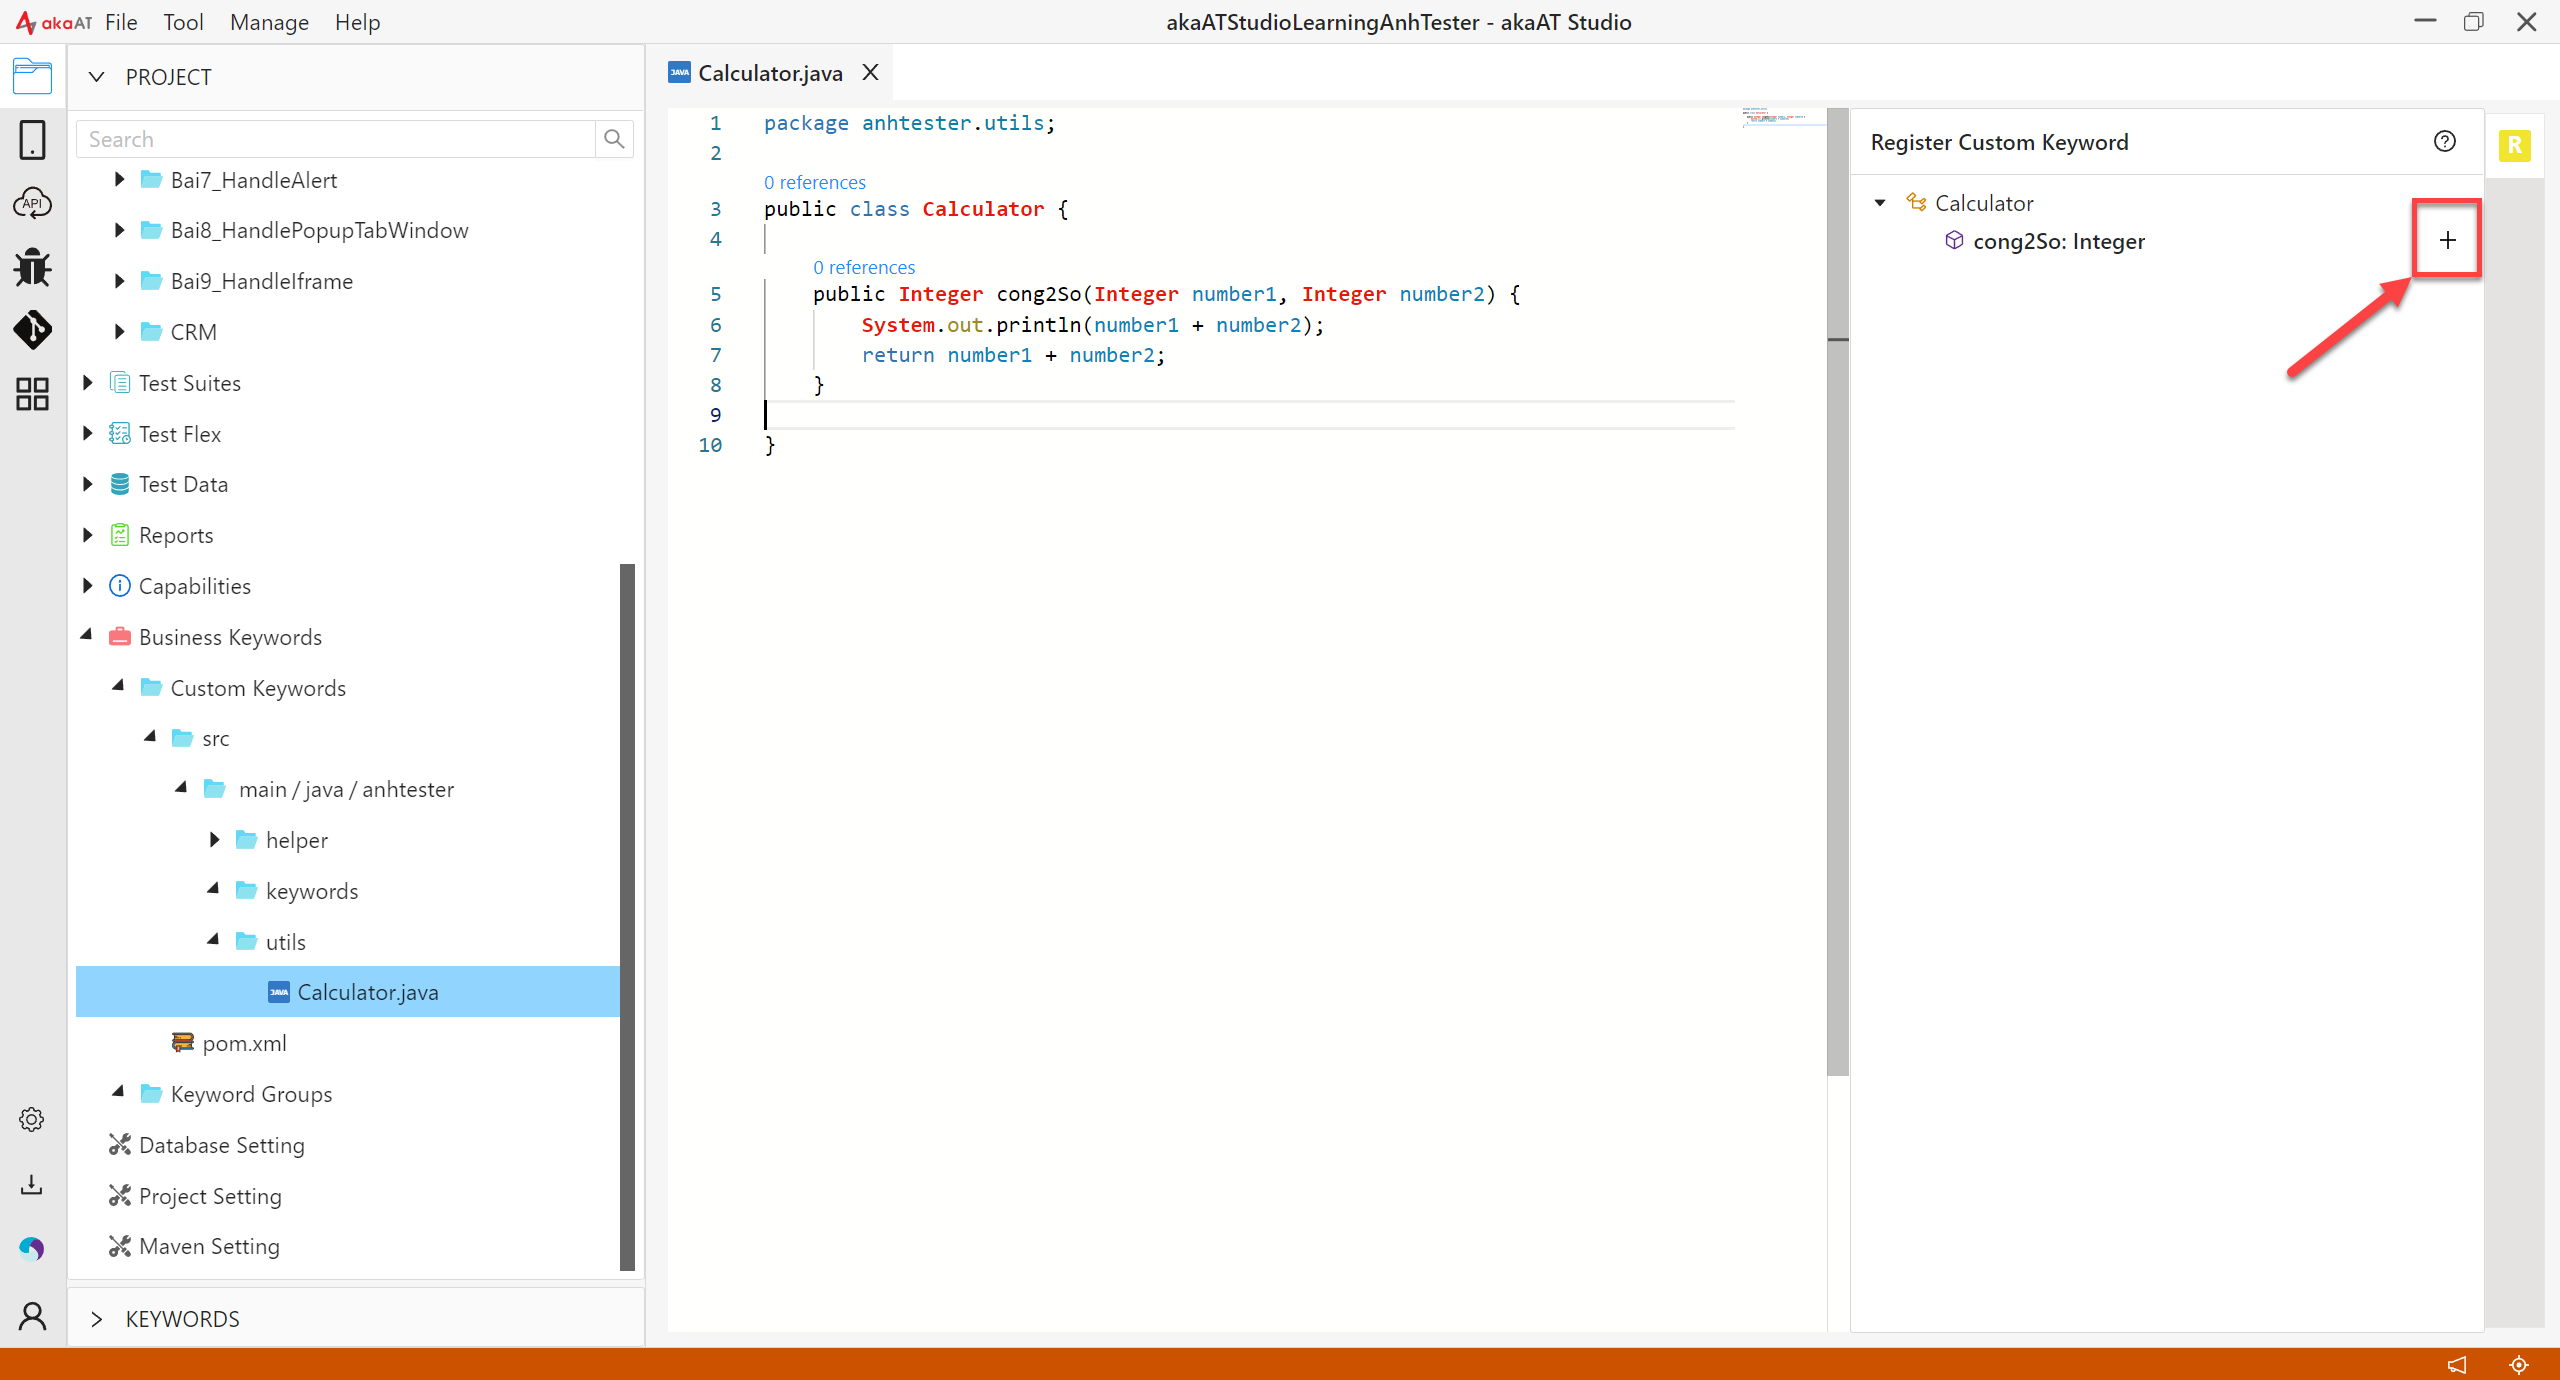Click the code minimap thumbnail
2560x1380 pixels.
[x=1783, y=117]
